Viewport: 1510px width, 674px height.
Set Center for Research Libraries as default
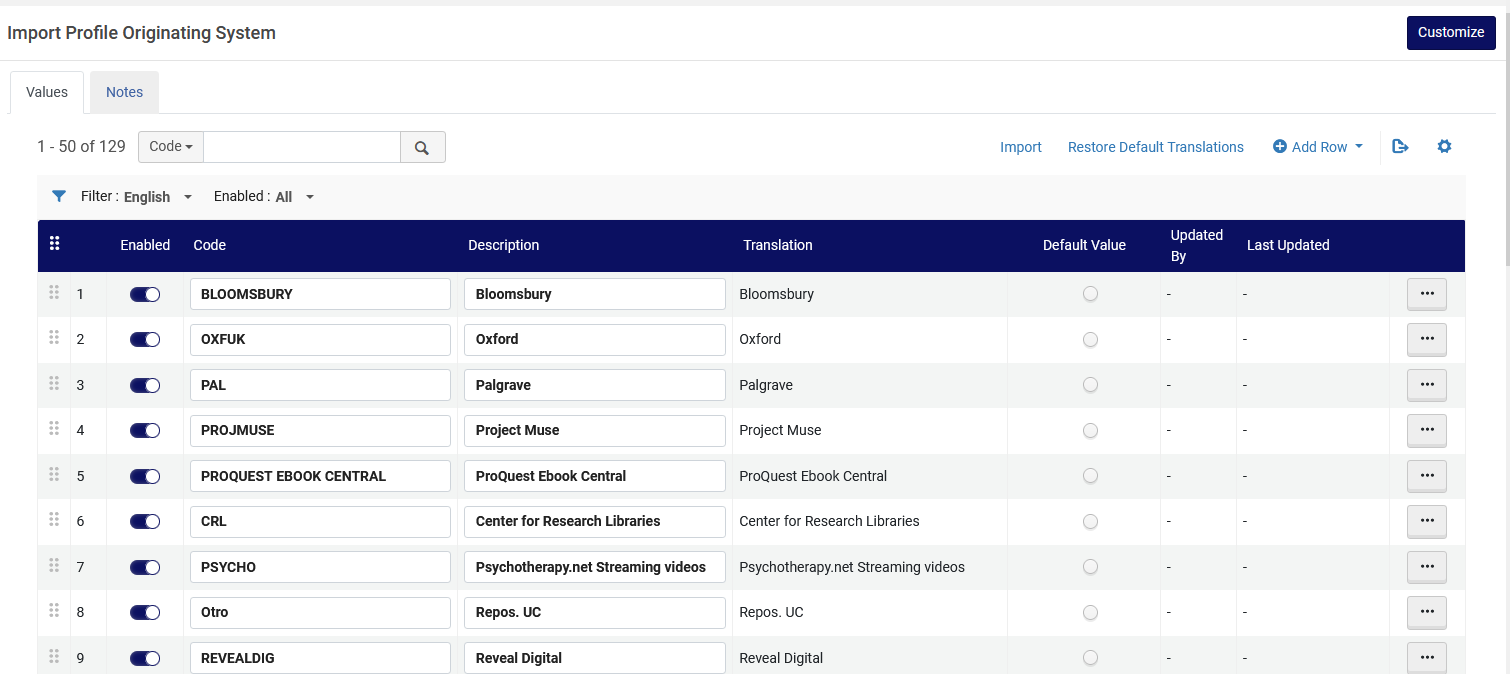tap(1090, 521)
